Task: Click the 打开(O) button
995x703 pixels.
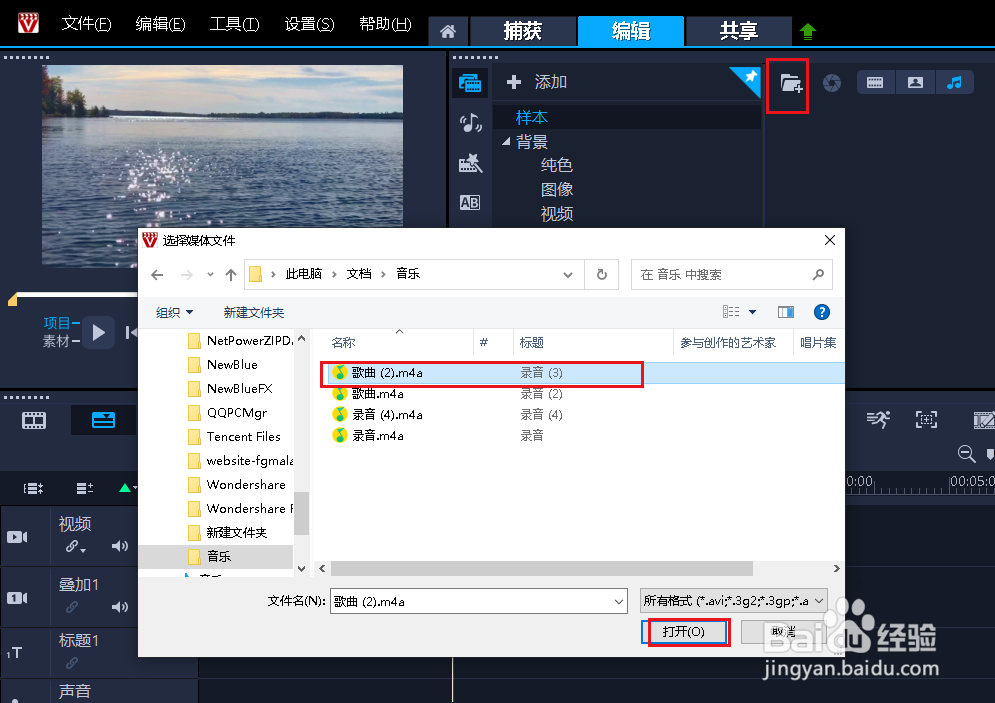Action: [684, 632]
